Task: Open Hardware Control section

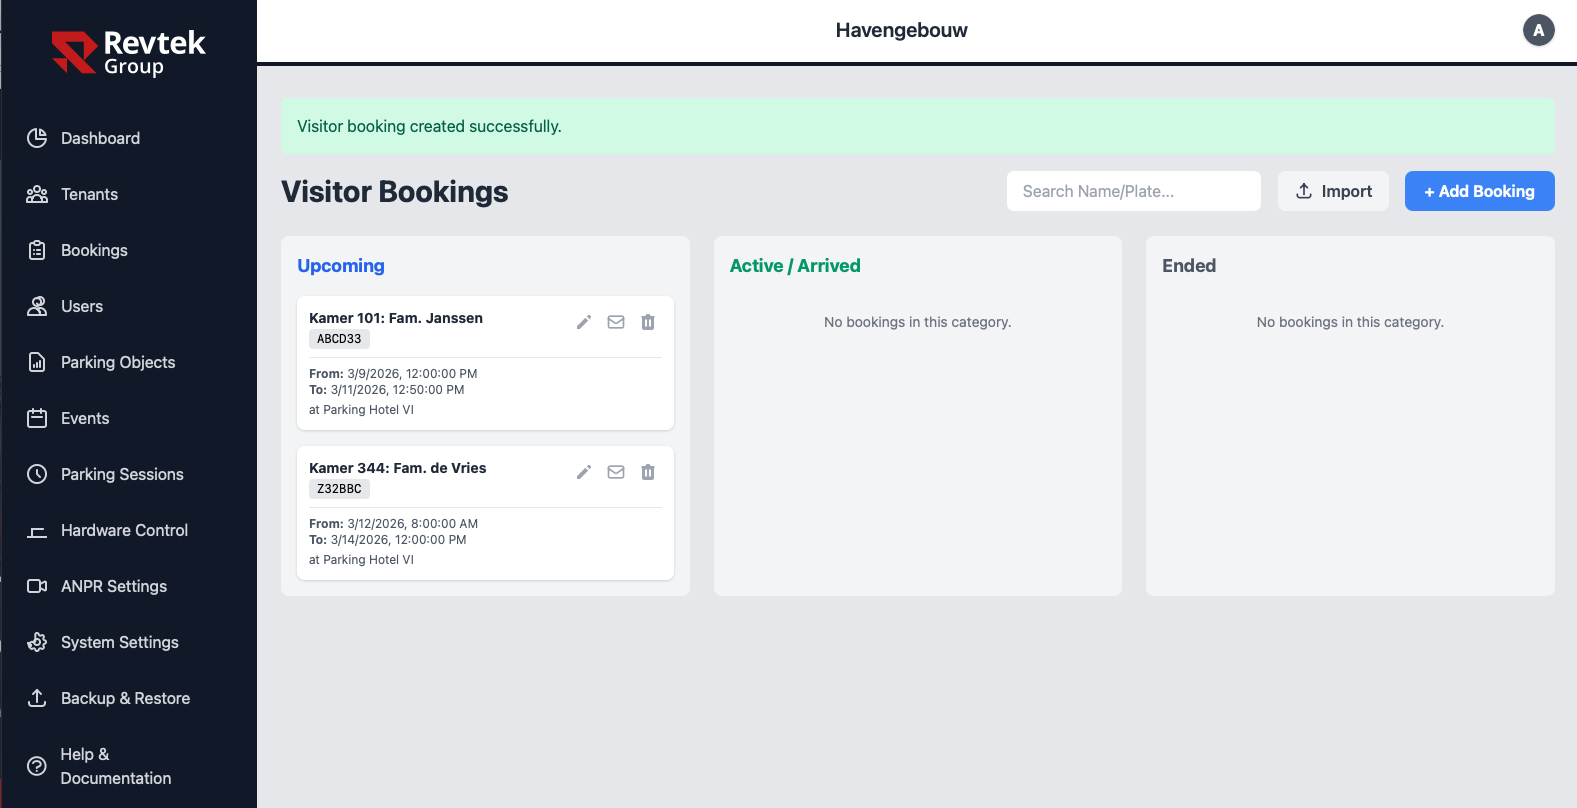Action: point(124,530)
